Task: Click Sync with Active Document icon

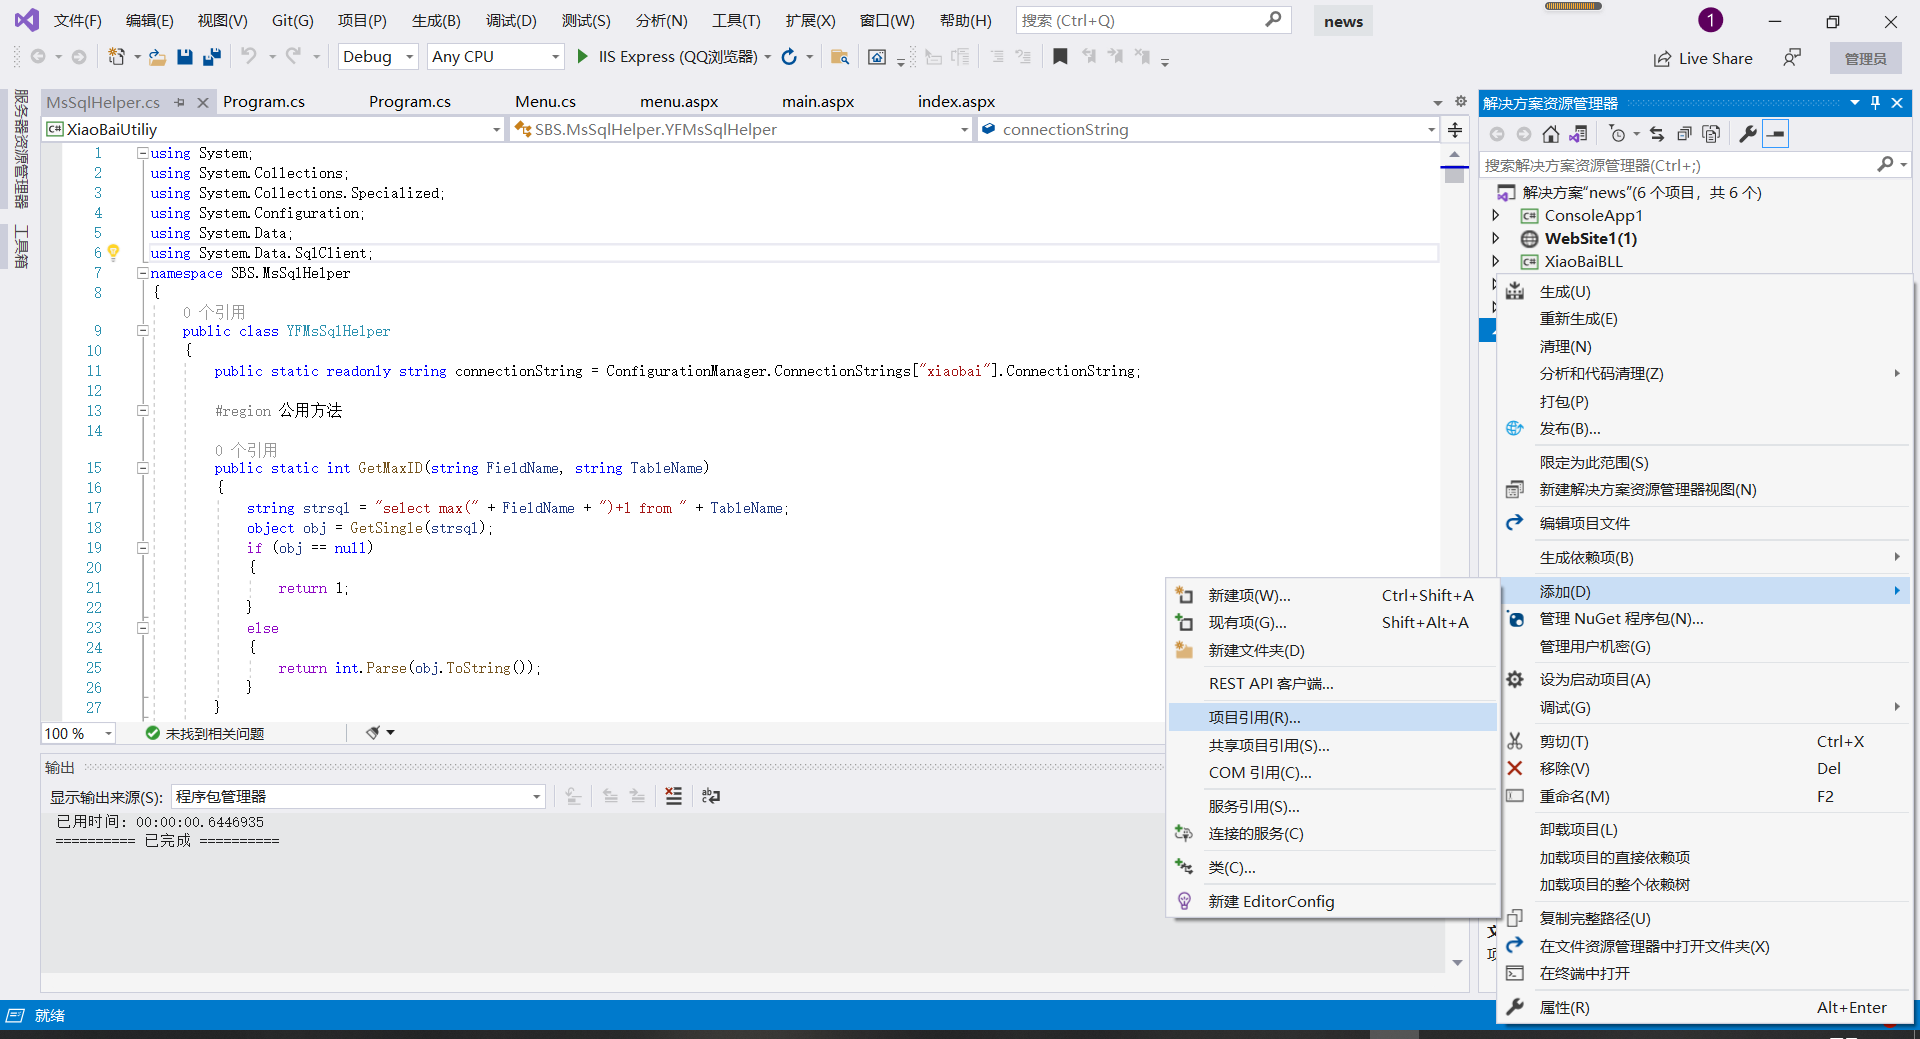Action: [x=1657, y=134]
